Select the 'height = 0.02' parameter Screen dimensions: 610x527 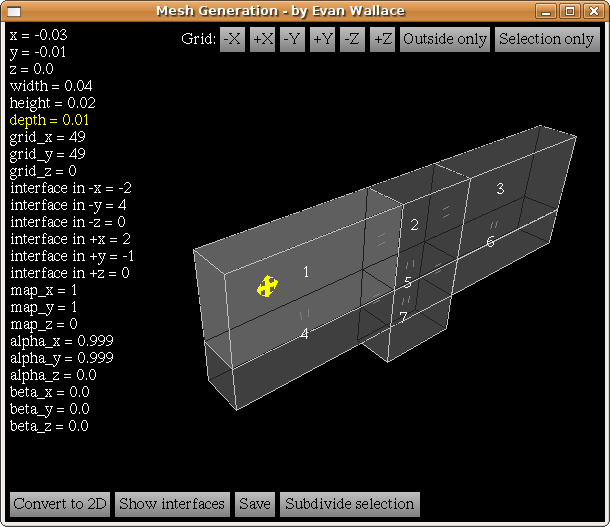[x=53, y=103]
